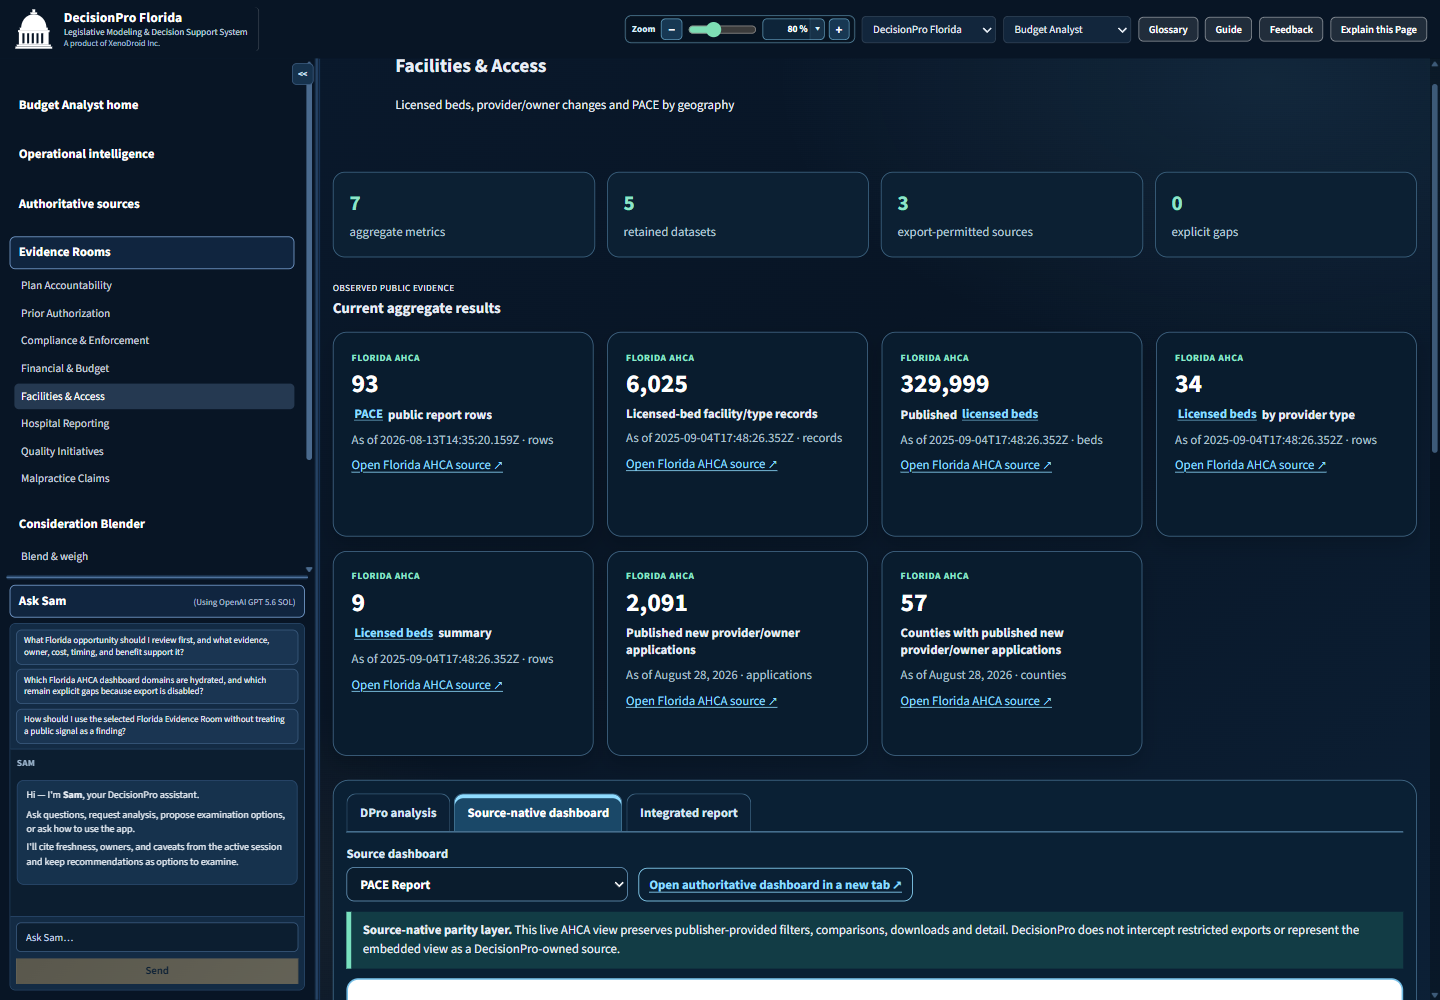Open Licensed beds link in summary card
This screenshot has height=1000, width=1440.
click(x=394, y=633)
